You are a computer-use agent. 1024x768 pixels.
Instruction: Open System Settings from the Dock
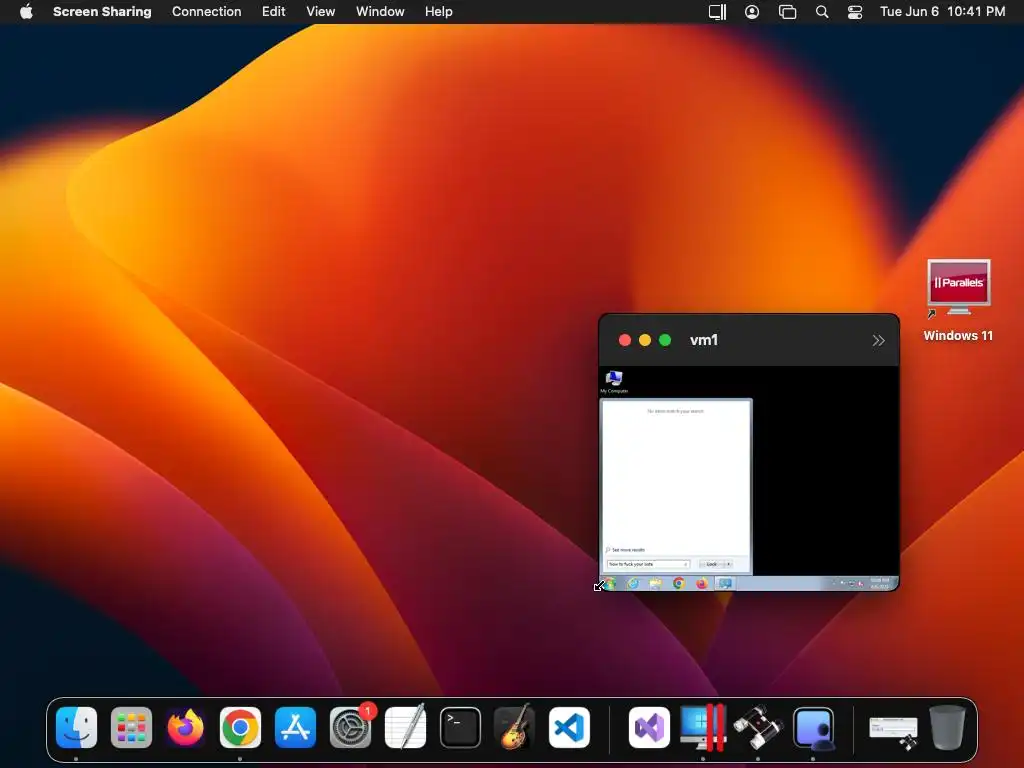(x=350, y=727)
